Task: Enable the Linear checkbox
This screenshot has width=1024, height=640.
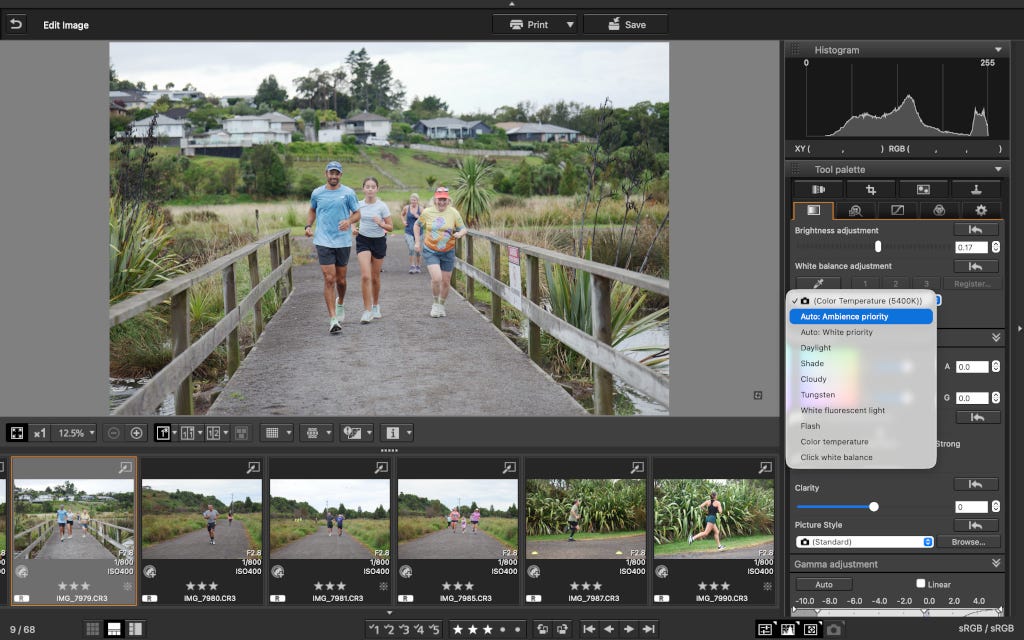Action: [921, 583]
